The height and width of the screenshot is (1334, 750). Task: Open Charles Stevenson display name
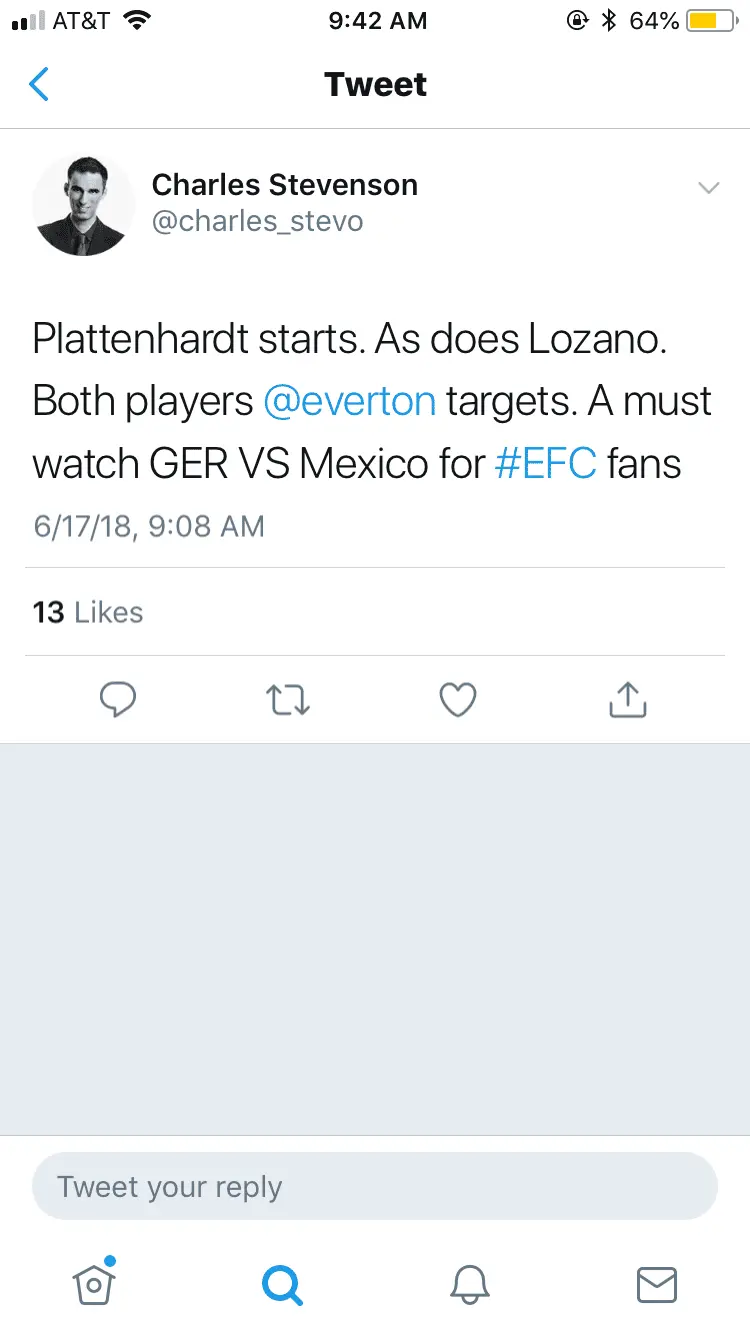pyautogui.click(x=284, y=184)
